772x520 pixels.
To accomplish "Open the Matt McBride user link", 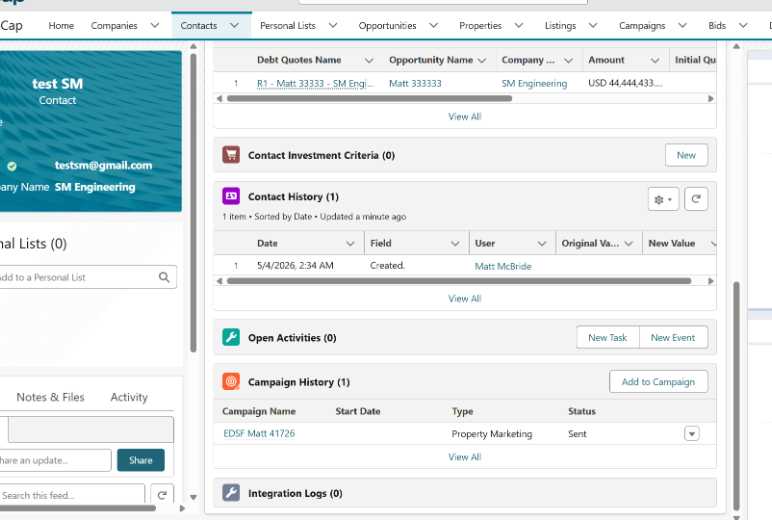I will [503, 266].
